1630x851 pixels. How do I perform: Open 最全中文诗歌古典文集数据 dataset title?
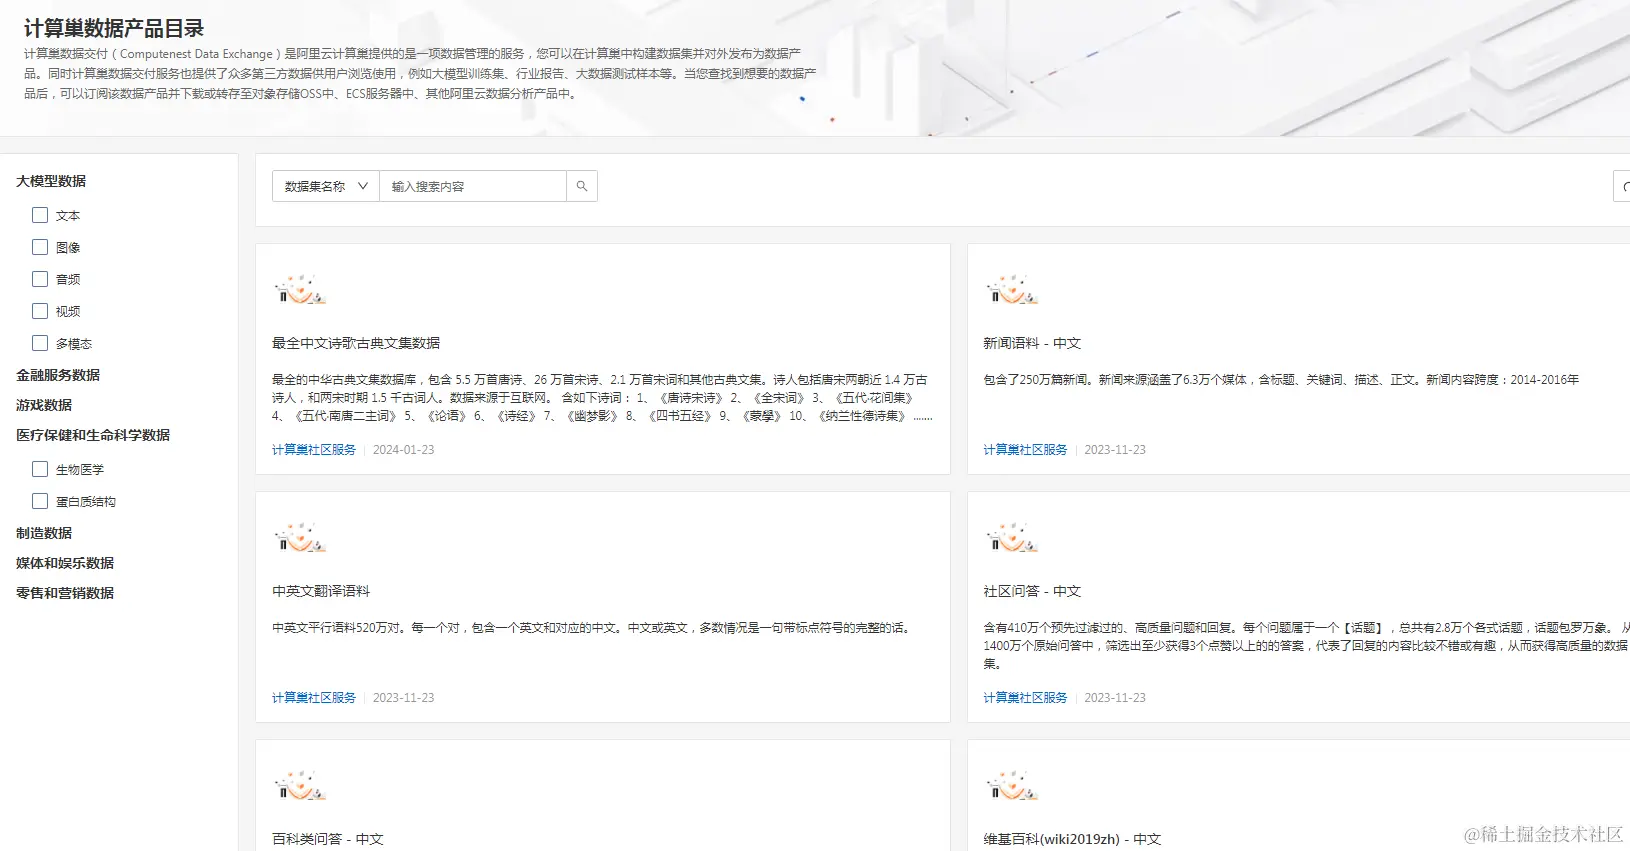point(356,343)
